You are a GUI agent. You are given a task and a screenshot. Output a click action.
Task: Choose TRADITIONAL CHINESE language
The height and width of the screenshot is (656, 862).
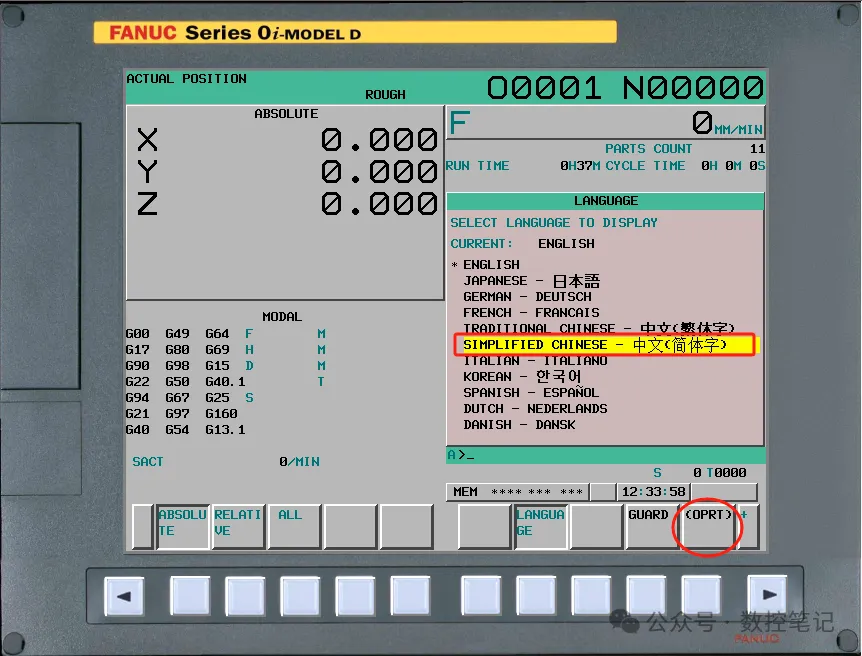(599, 328)
